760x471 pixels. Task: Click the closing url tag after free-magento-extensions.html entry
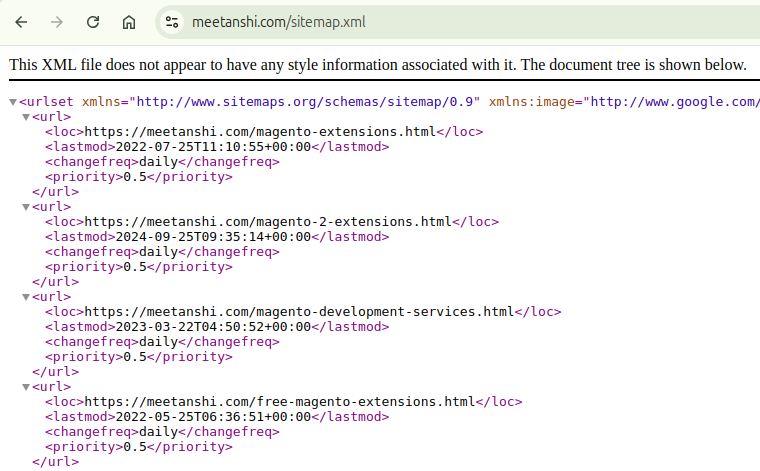[55, 462]
